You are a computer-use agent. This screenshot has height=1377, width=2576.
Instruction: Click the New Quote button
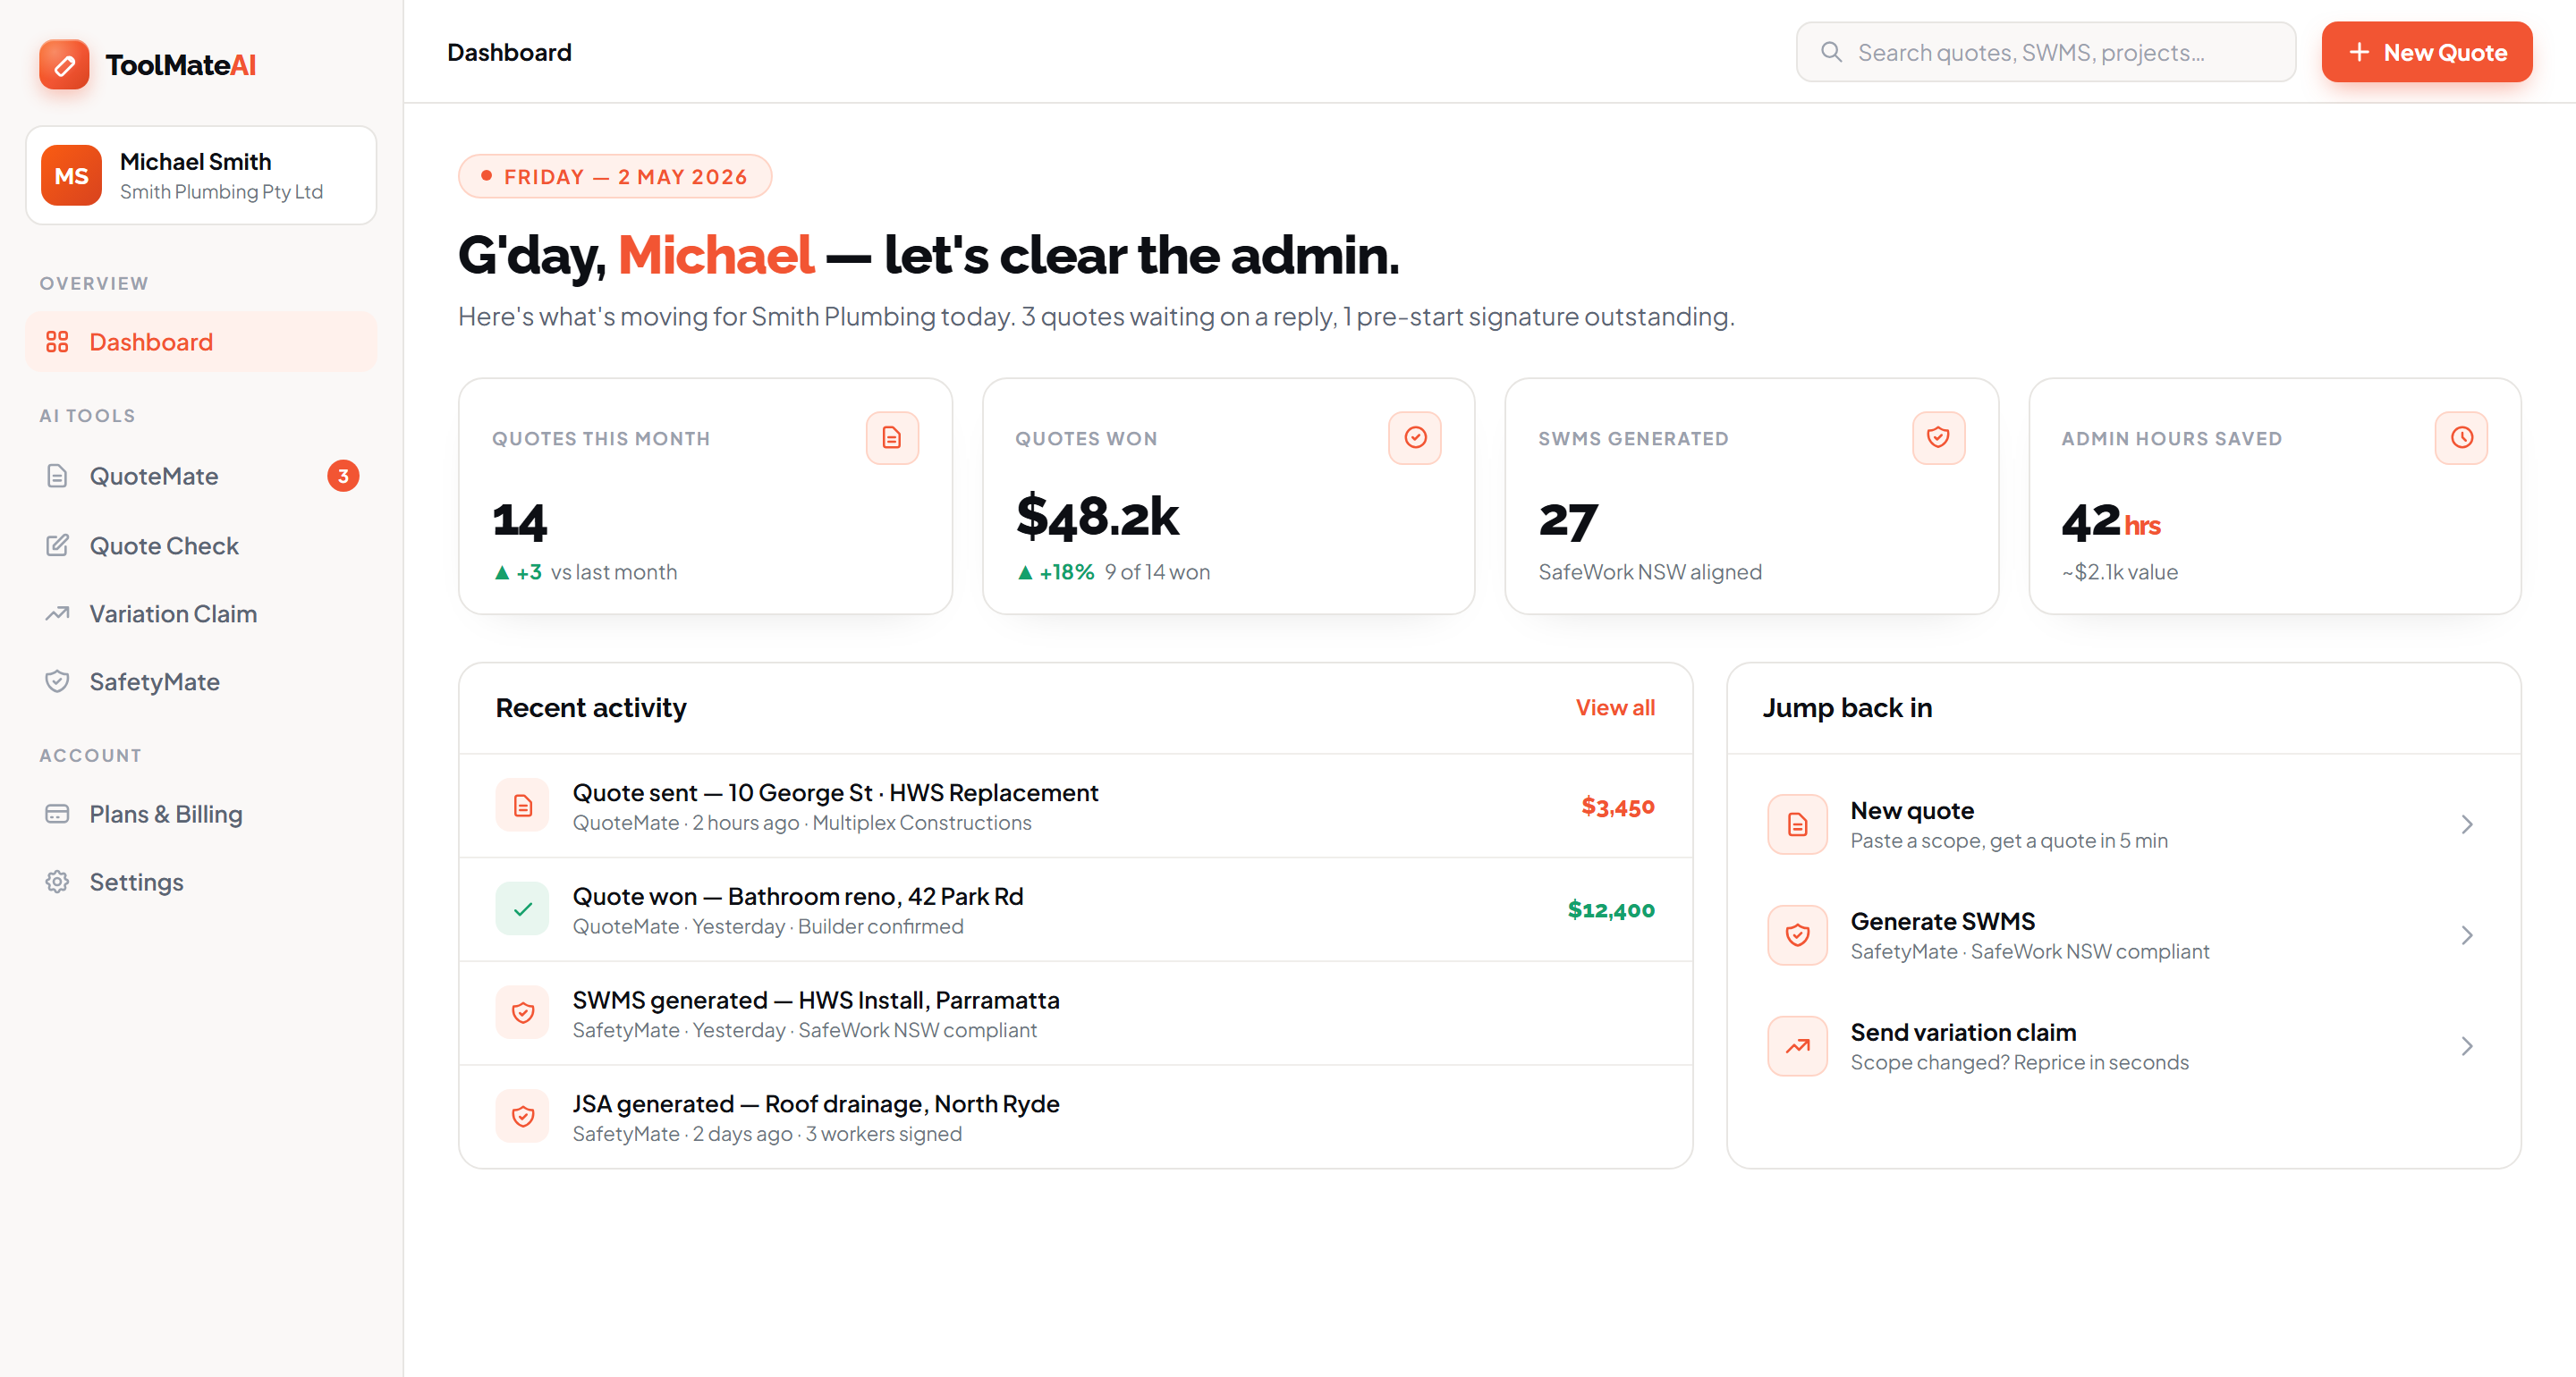(2426, 52)
